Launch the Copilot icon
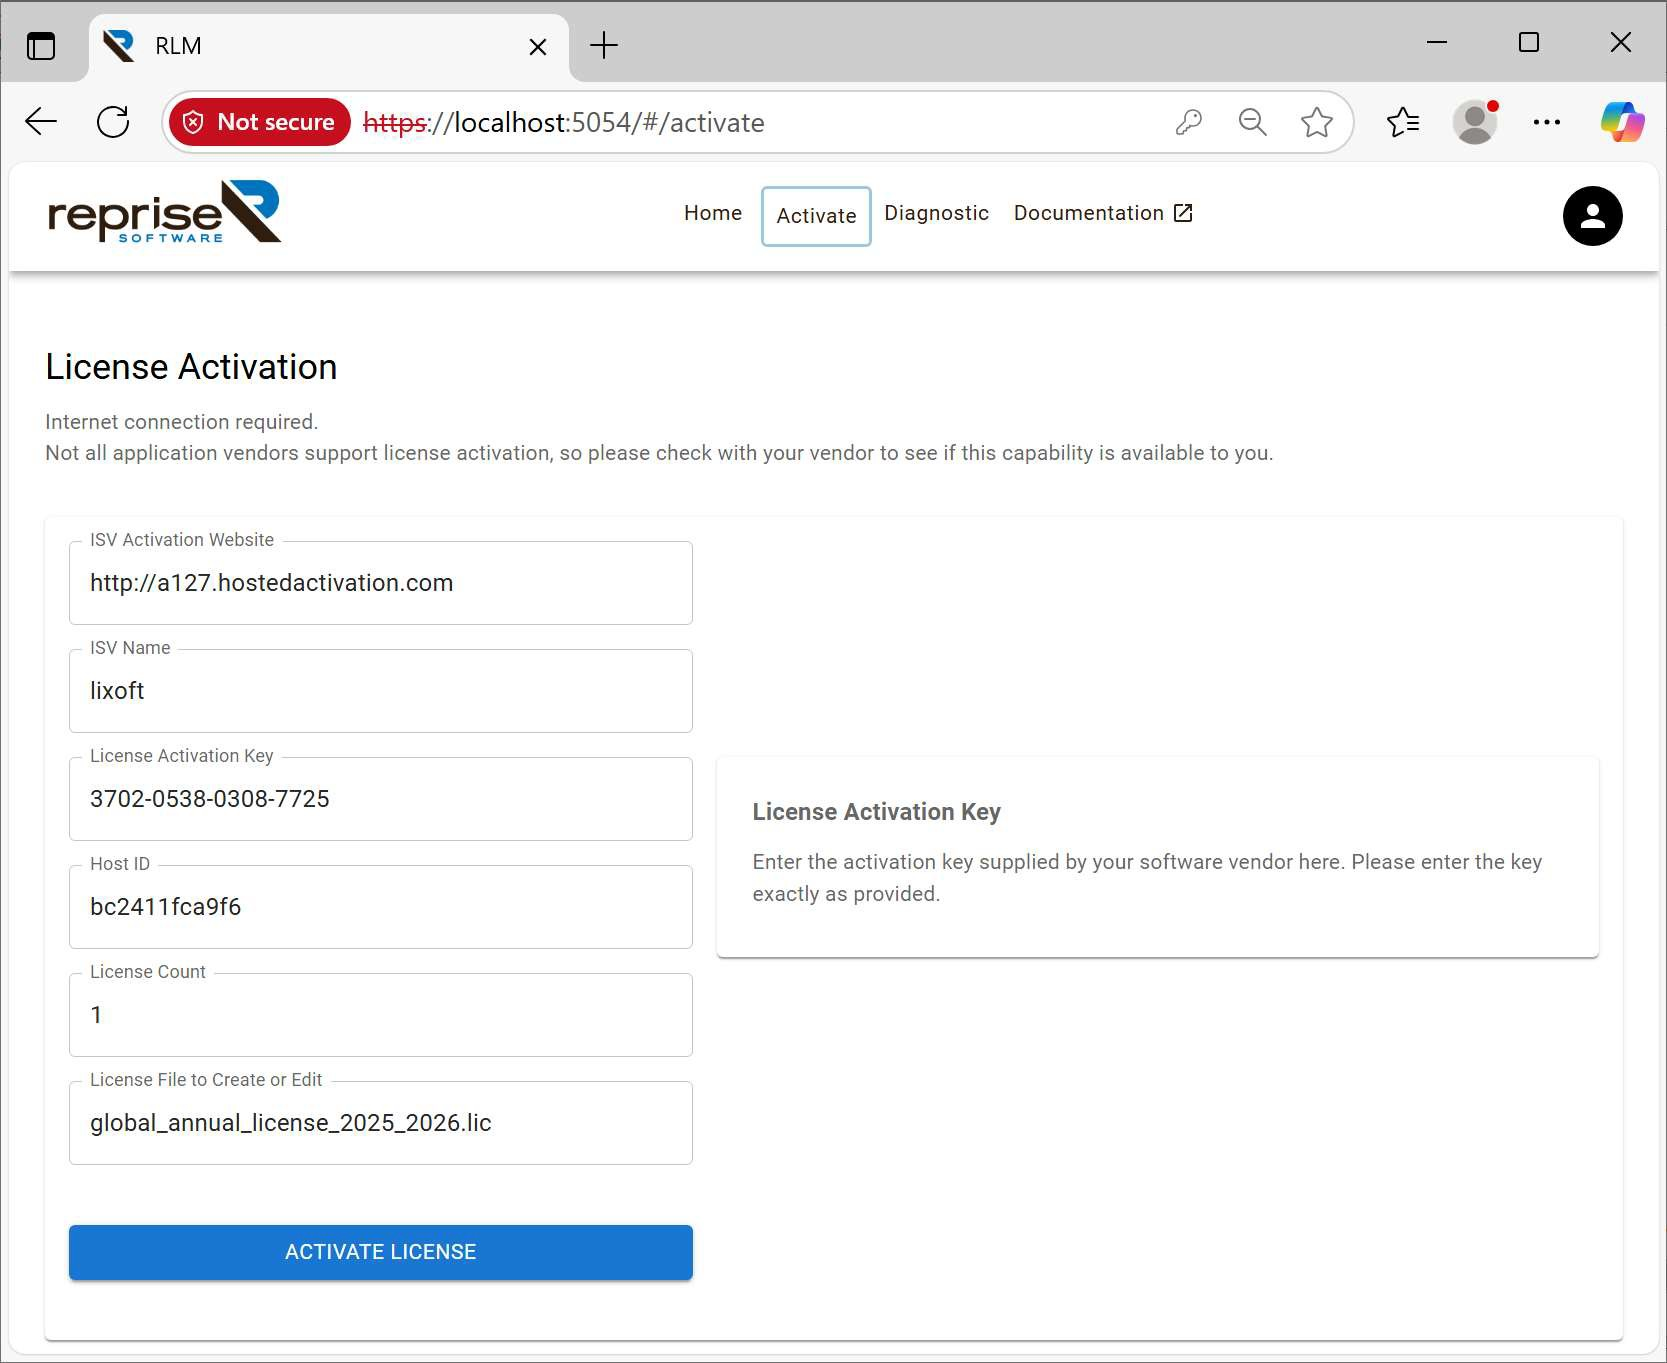 click(1622, 122)
